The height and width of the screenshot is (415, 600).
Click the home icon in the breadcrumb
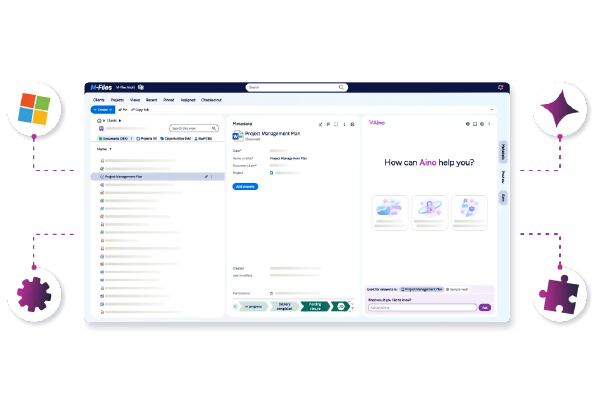pos(99,120)
